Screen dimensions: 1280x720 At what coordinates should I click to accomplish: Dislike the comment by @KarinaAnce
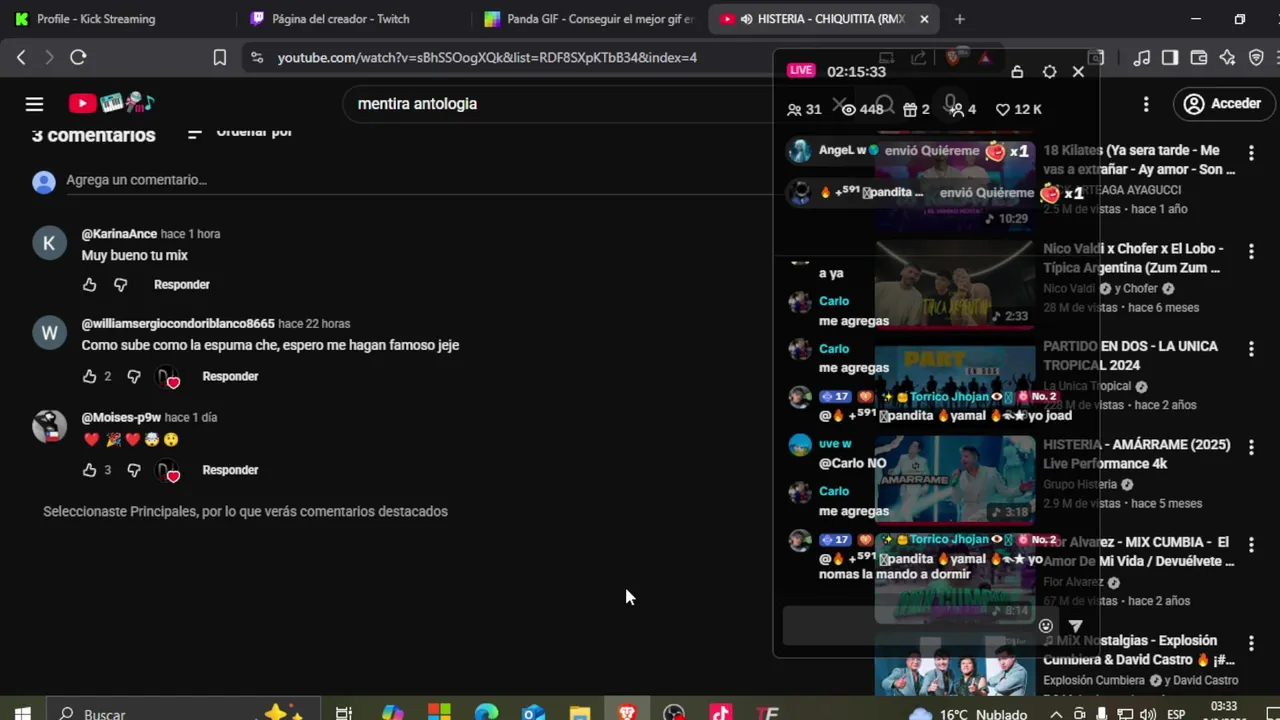(x=121, y=285)
